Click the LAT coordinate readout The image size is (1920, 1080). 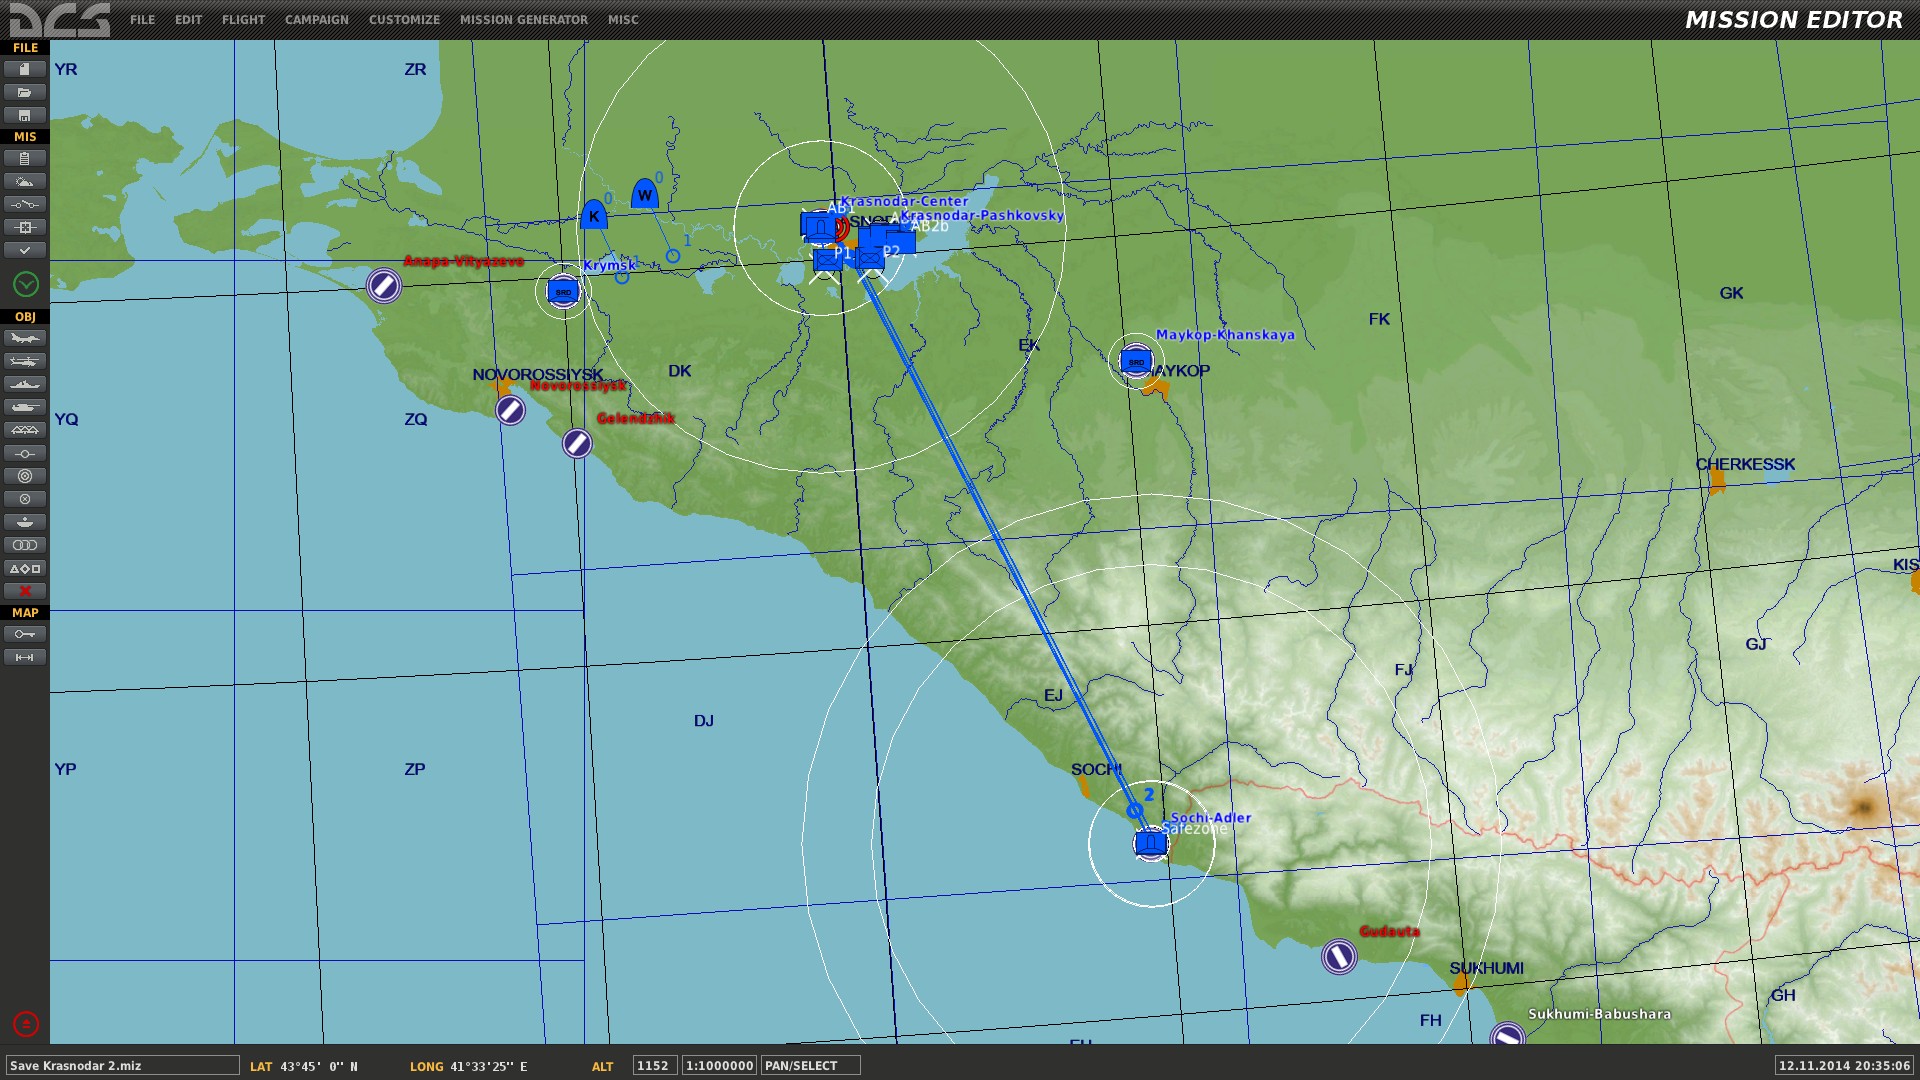304,1067
